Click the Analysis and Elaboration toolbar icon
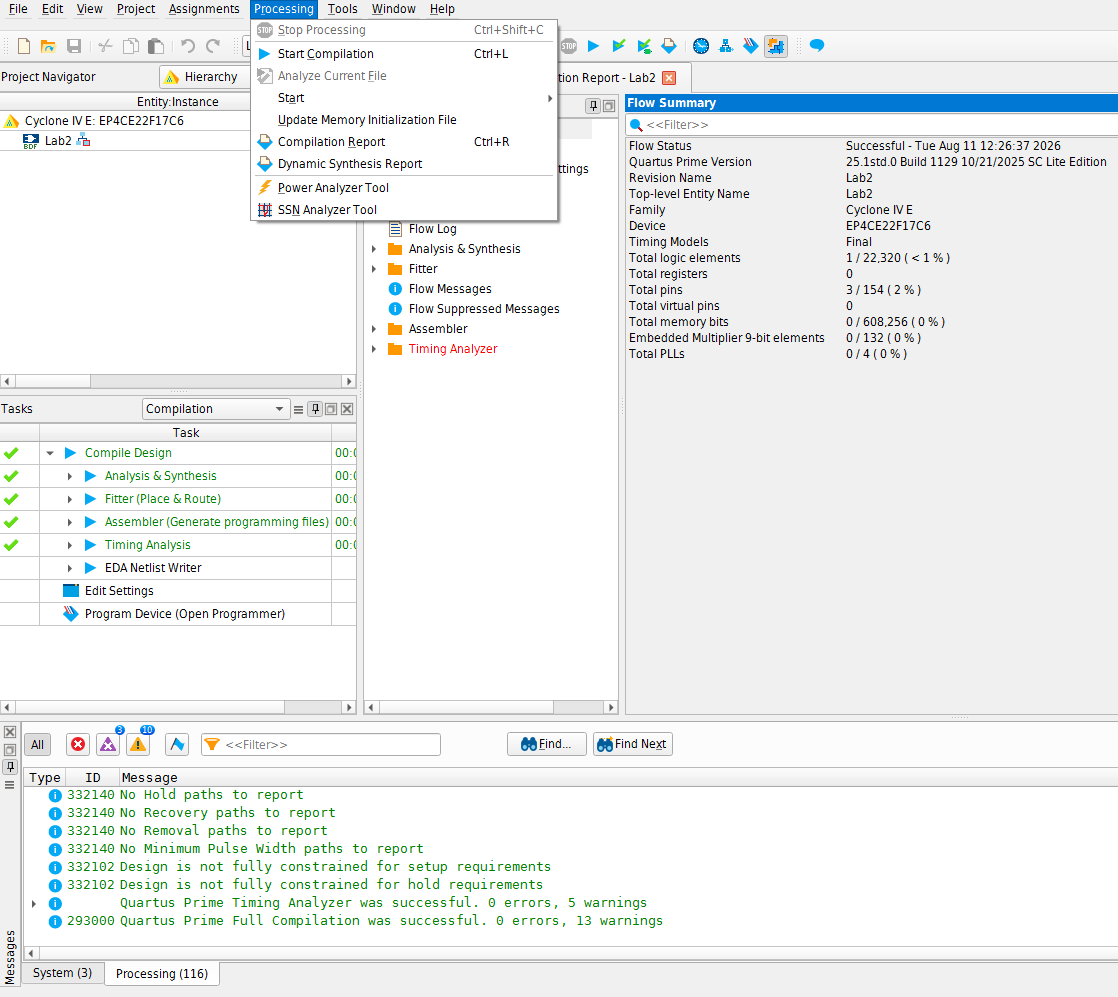This screenshot has width=1118, height=997. tap(618, 46)
